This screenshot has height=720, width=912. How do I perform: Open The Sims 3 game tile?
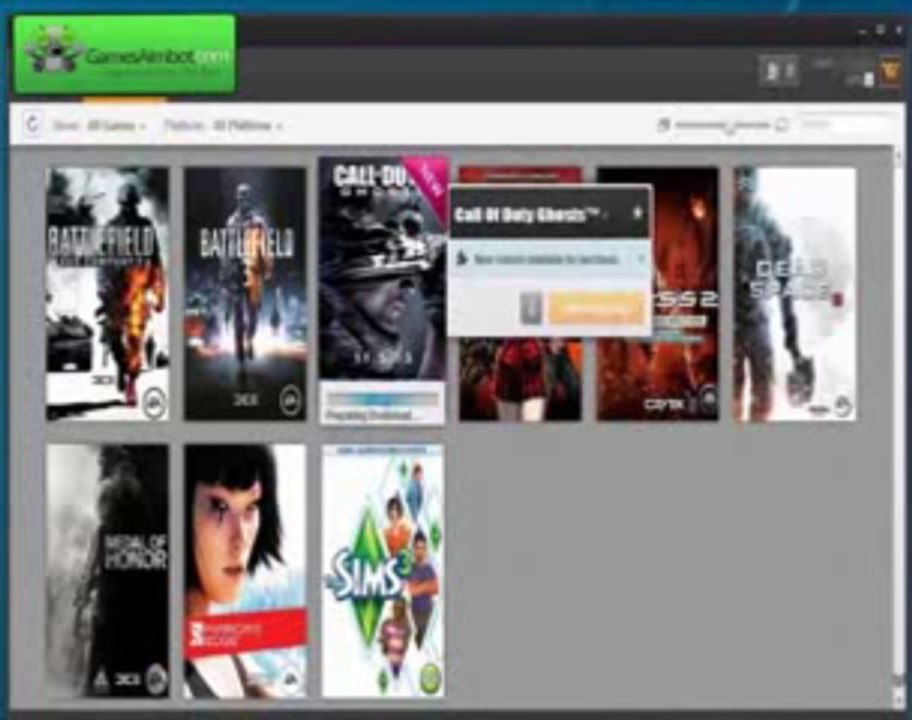383,571
